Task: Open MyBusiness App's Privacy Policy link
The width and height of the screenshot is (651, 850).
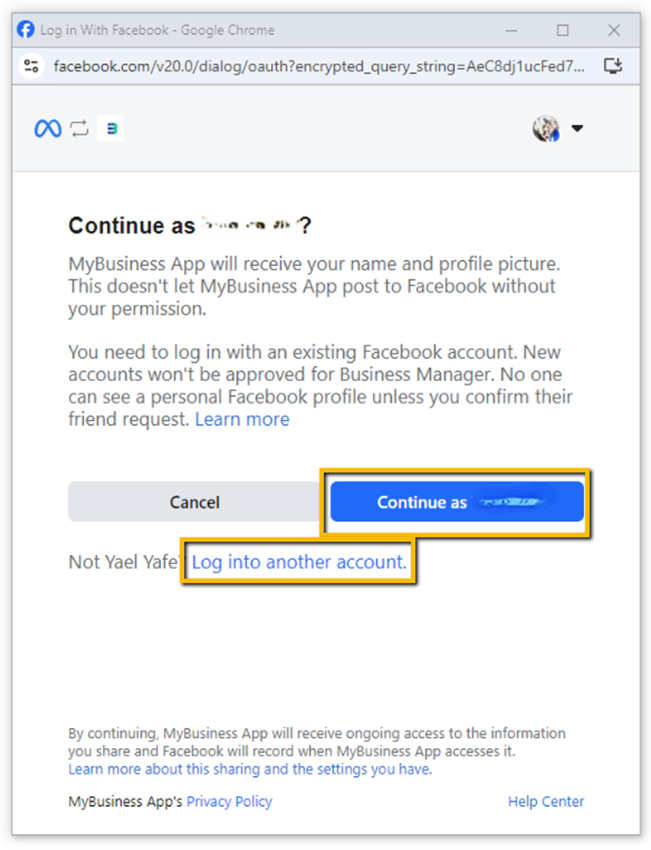Action: [x=229, y=801]
